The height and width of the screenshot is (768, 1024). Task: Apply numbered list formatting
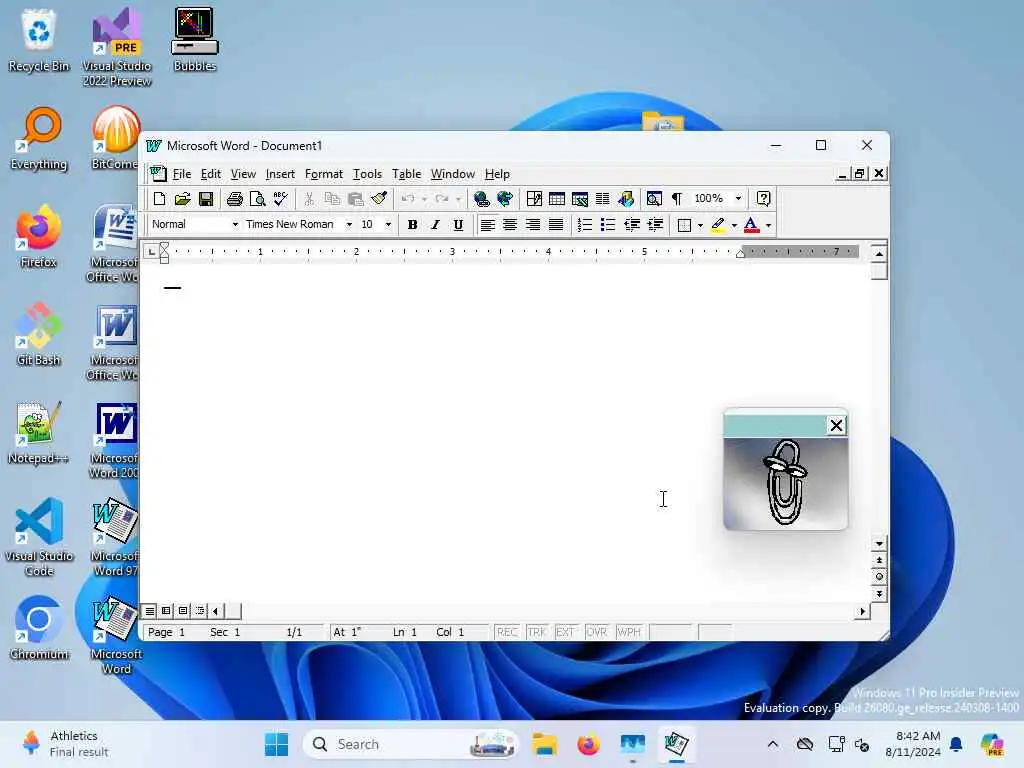tap(584, 225)
